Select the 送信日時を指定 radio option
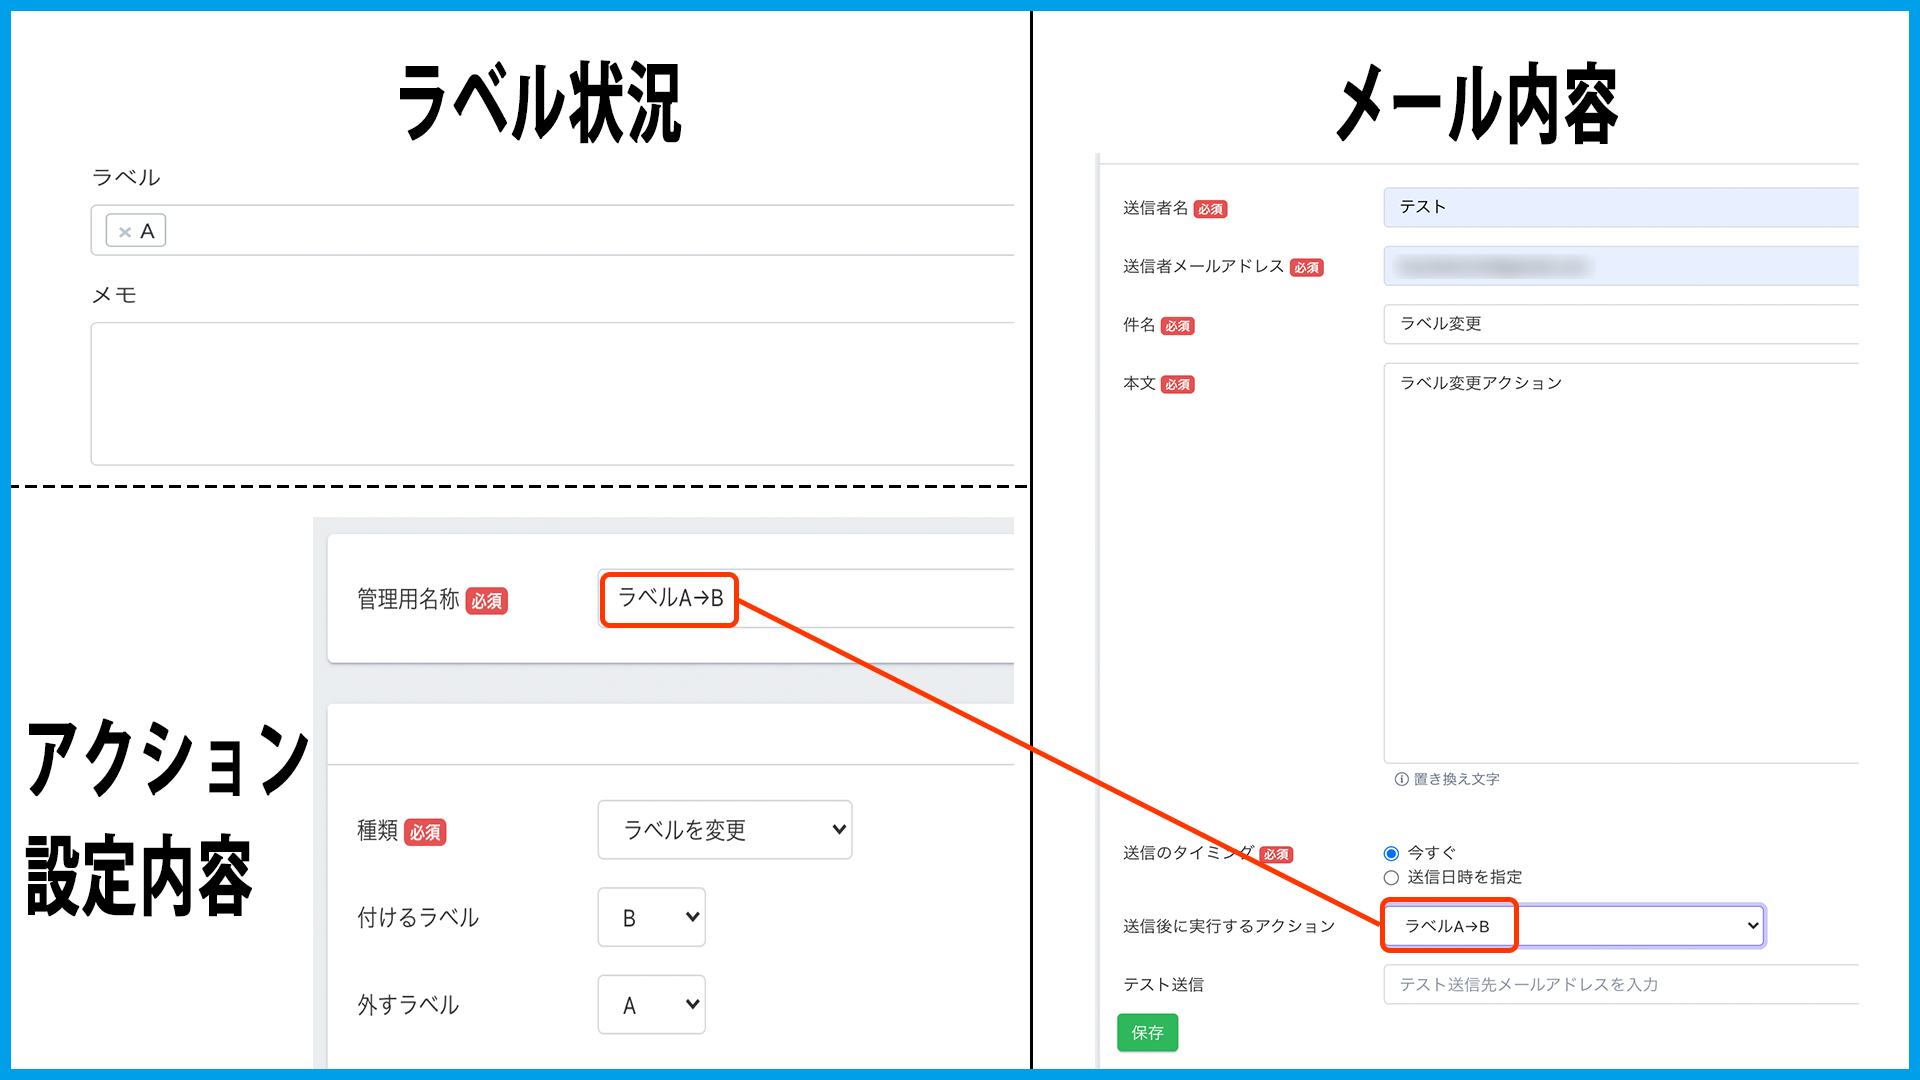 click(x=1391, y=878)
